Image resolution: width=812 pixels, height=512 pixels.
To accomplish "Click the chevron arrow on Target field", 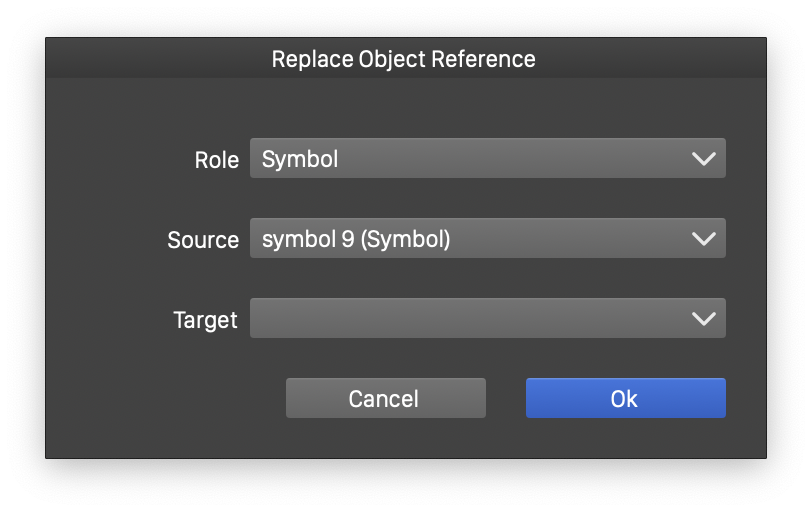I will click(x=703, y=319).
